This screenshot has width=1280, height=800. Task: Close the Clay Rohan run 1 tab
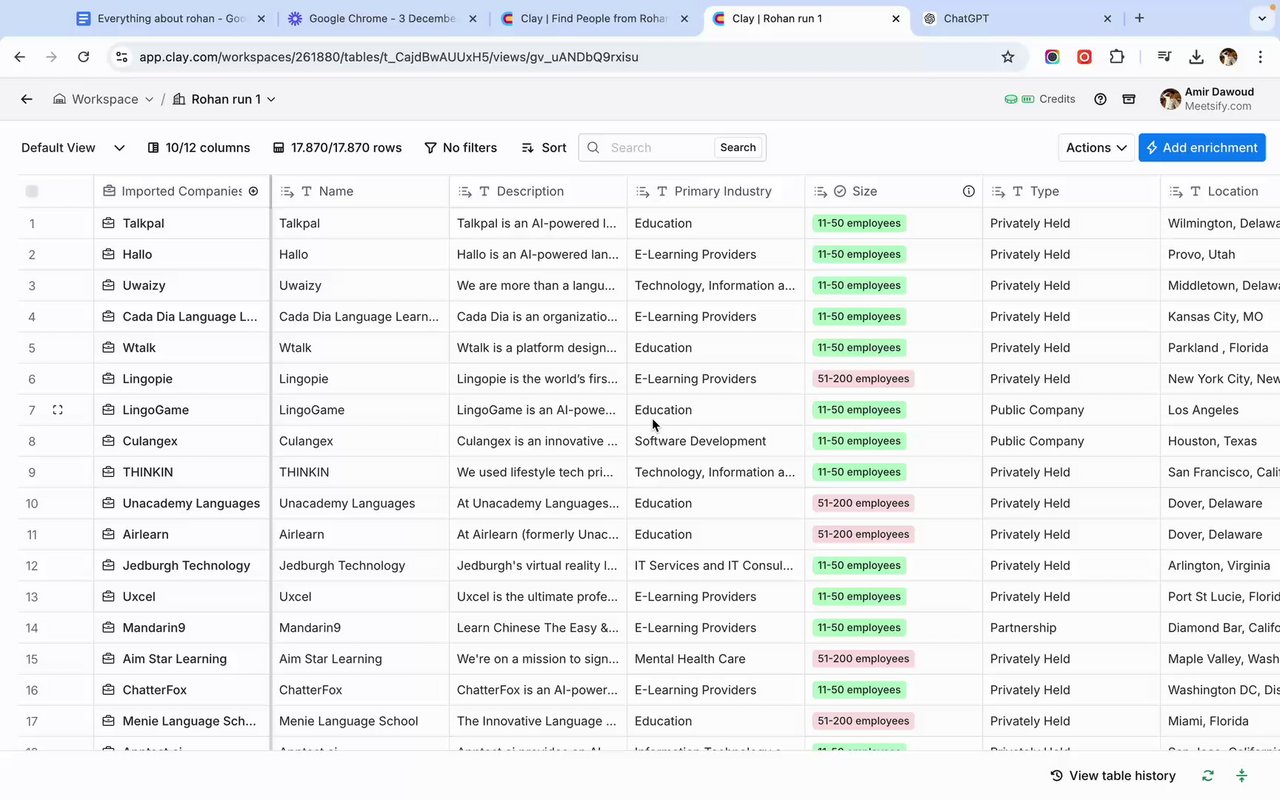[x=896, y=18]
